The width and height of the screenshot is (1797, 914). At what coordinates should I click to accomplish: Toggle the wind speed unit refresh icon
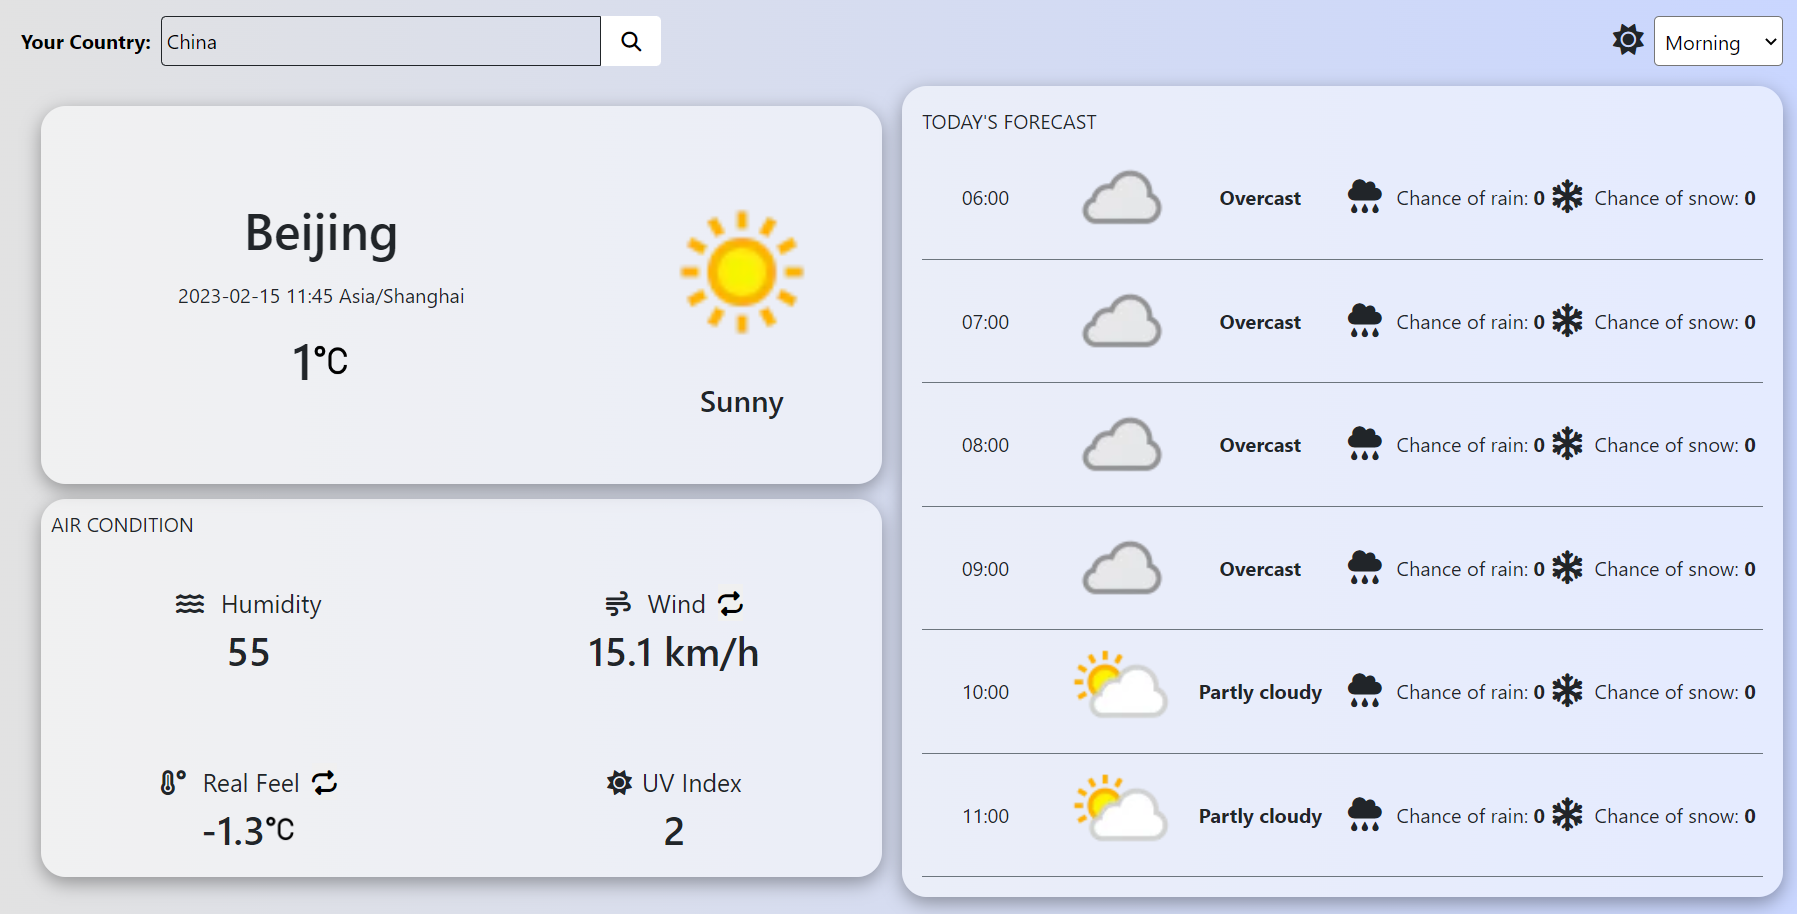click(x=730, y=604)
